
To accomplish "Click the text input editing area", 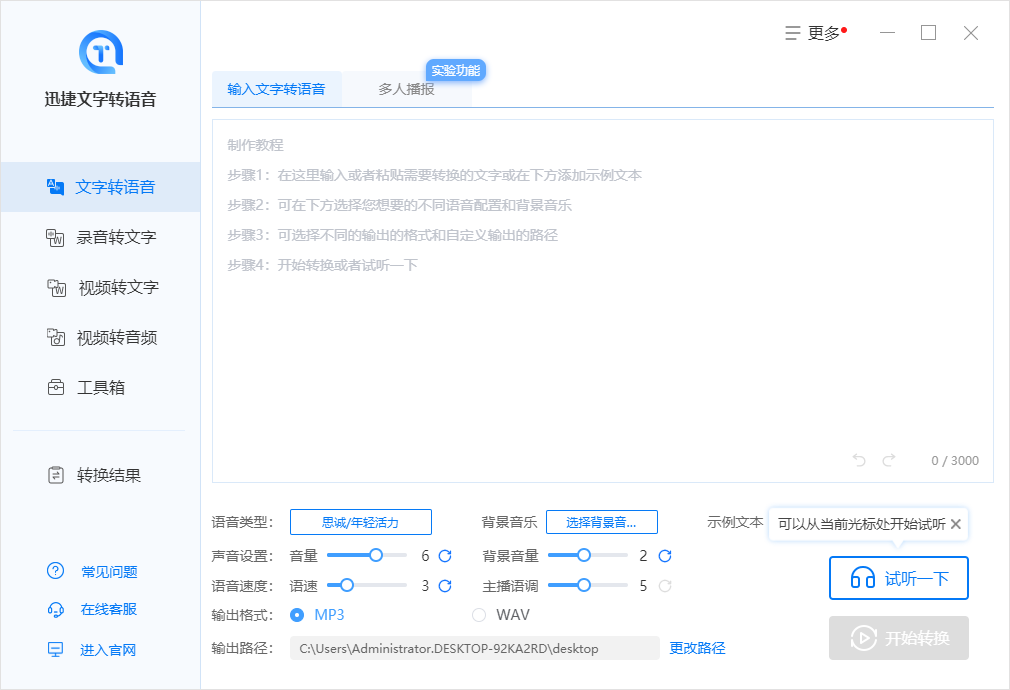I will (600, 300).
